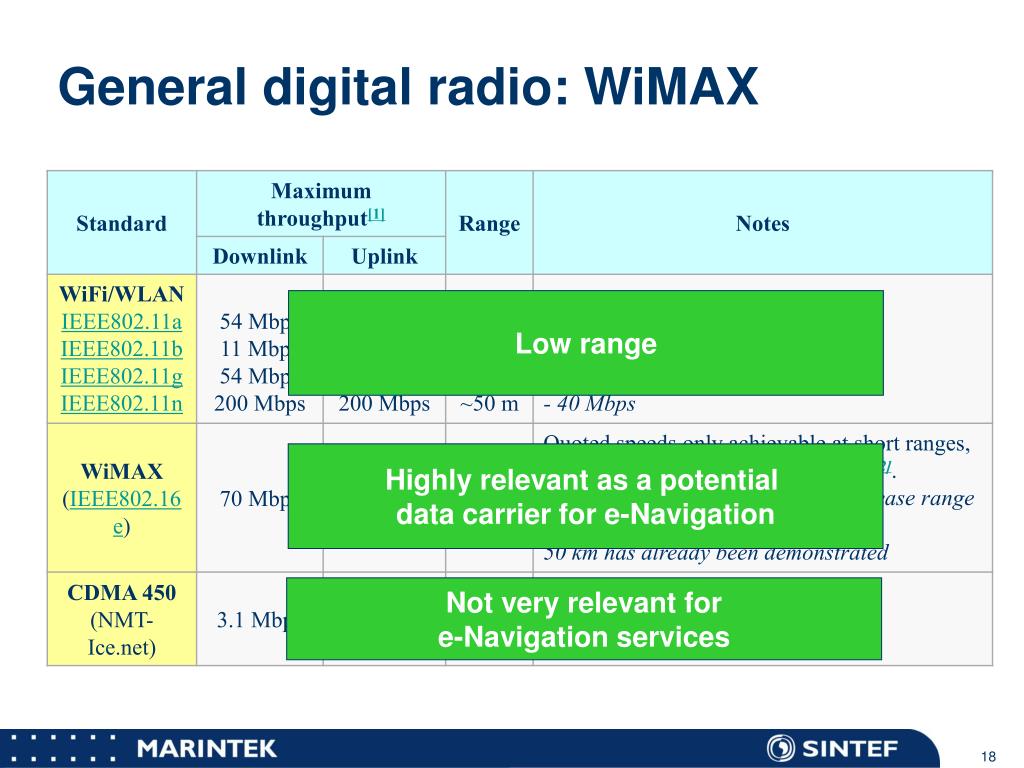The width and height of the screenshot is (1024, 768).
Task: Open the IEEE802.11a link
Action: (x=121, y=322)
